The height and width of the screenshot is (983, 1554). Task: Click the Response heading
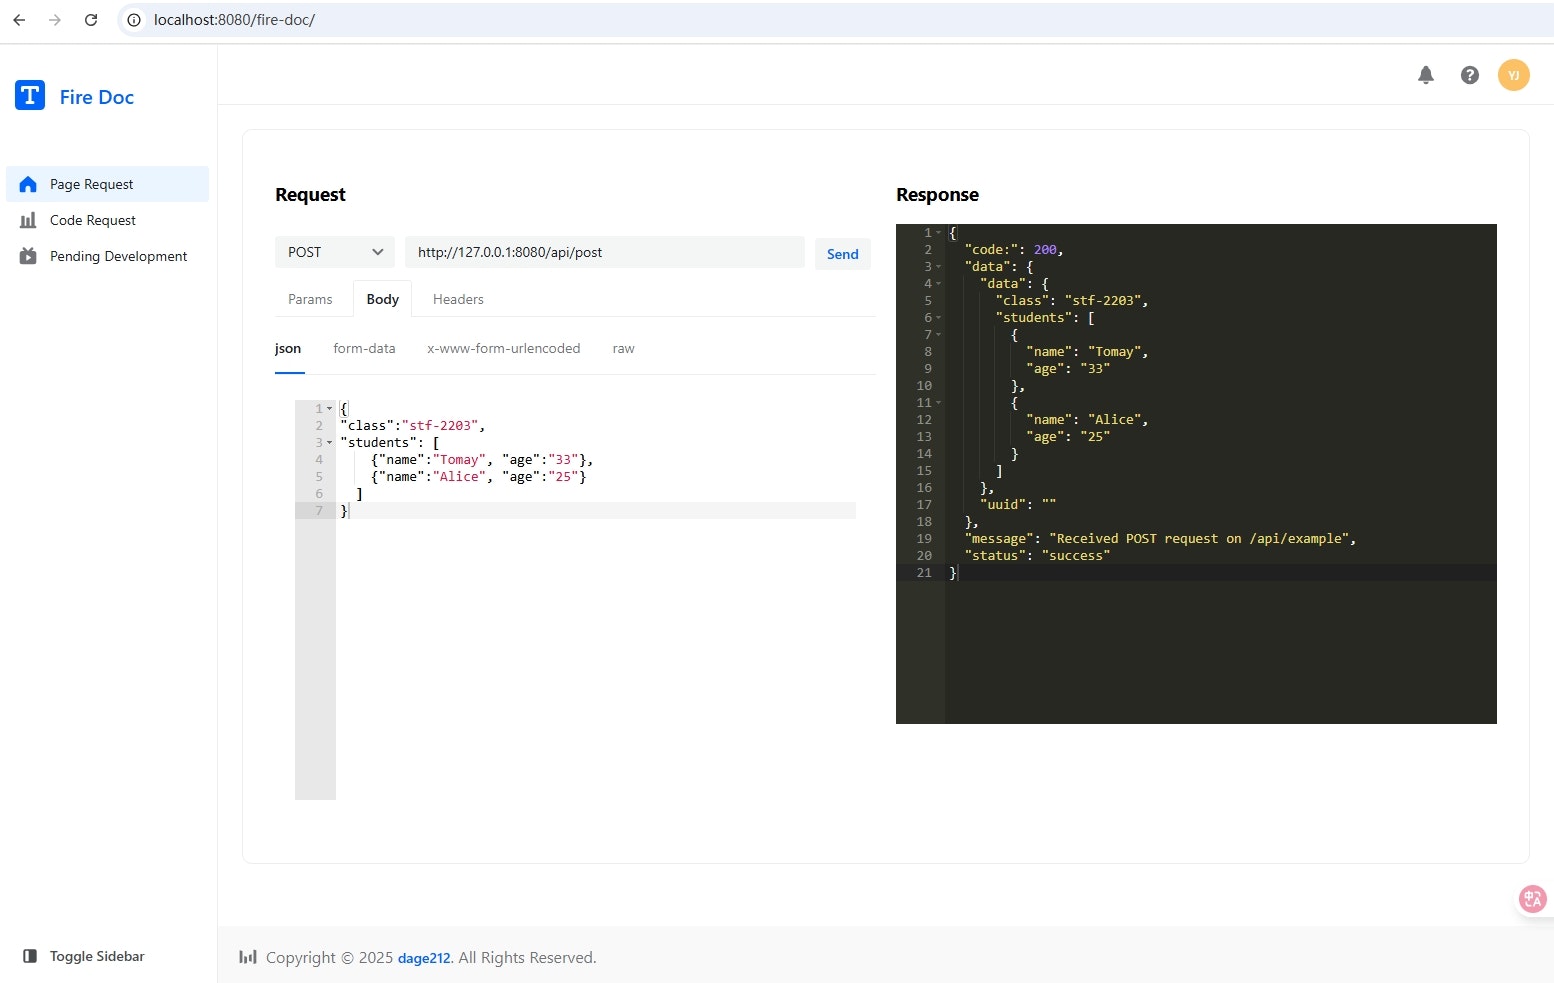[937, 195]
